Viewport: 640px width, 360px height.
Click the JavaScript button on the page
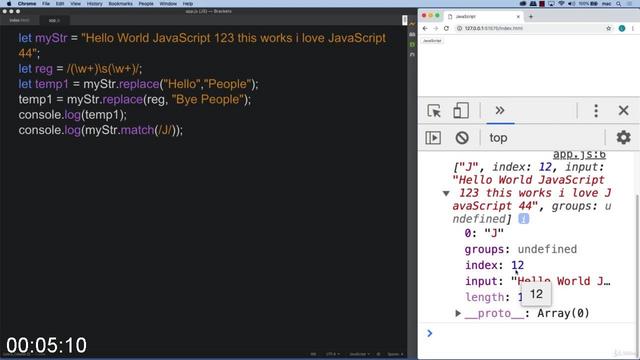tap(432, 41)
